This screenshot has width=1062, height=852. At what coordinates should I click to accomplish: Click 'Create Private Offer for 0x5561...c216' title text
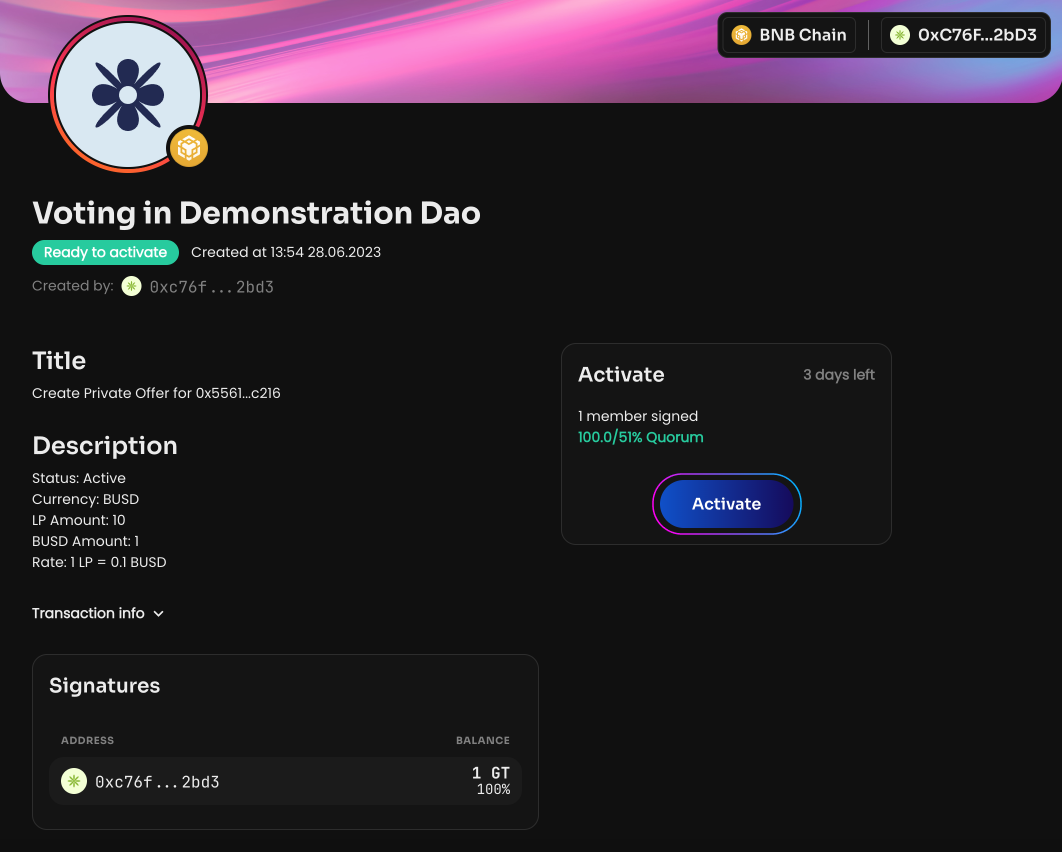point(156,393)
